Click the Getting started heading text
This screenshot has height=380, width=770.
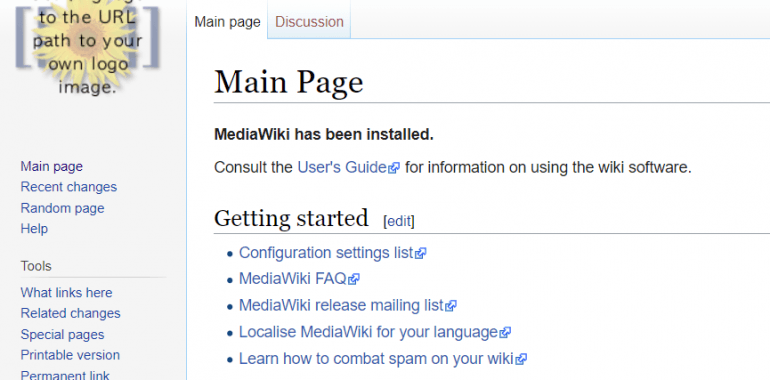(291, 218)
